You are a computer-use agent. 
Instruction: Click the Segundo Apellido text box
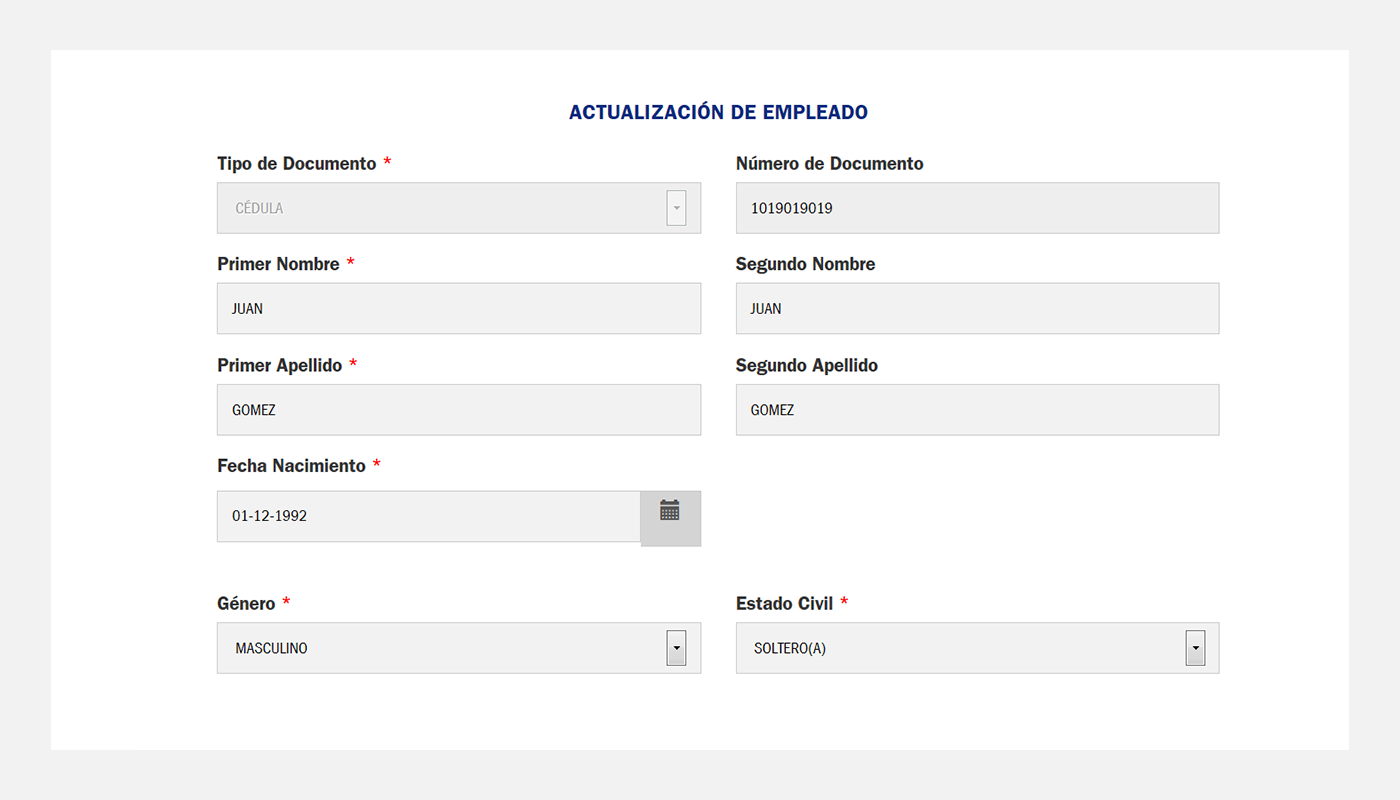point(977,410)
